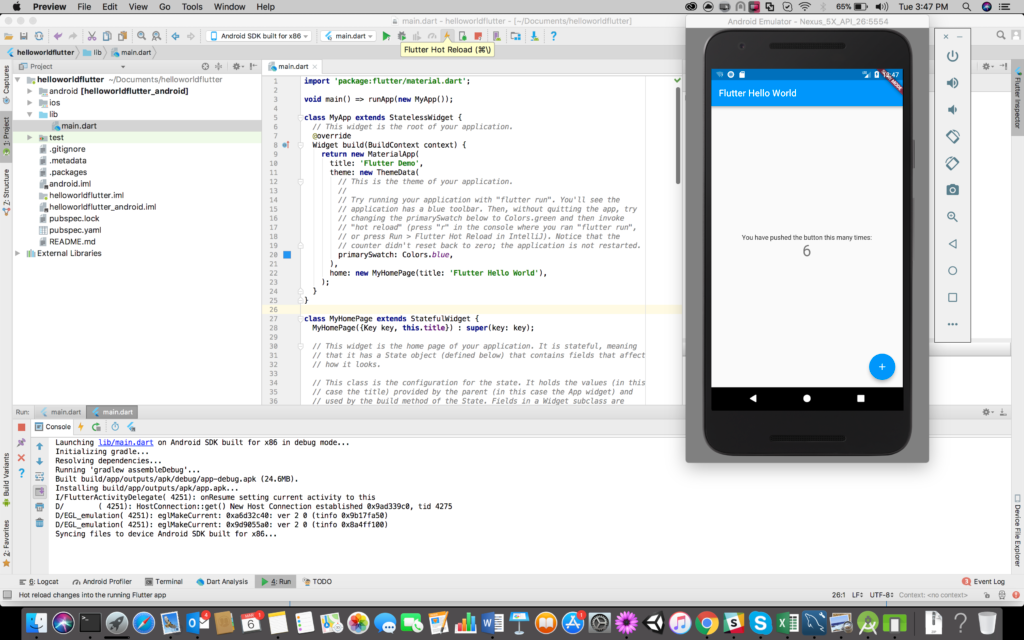
Task: Click emulator back triangle in side panel
Action: pos(952,244)
